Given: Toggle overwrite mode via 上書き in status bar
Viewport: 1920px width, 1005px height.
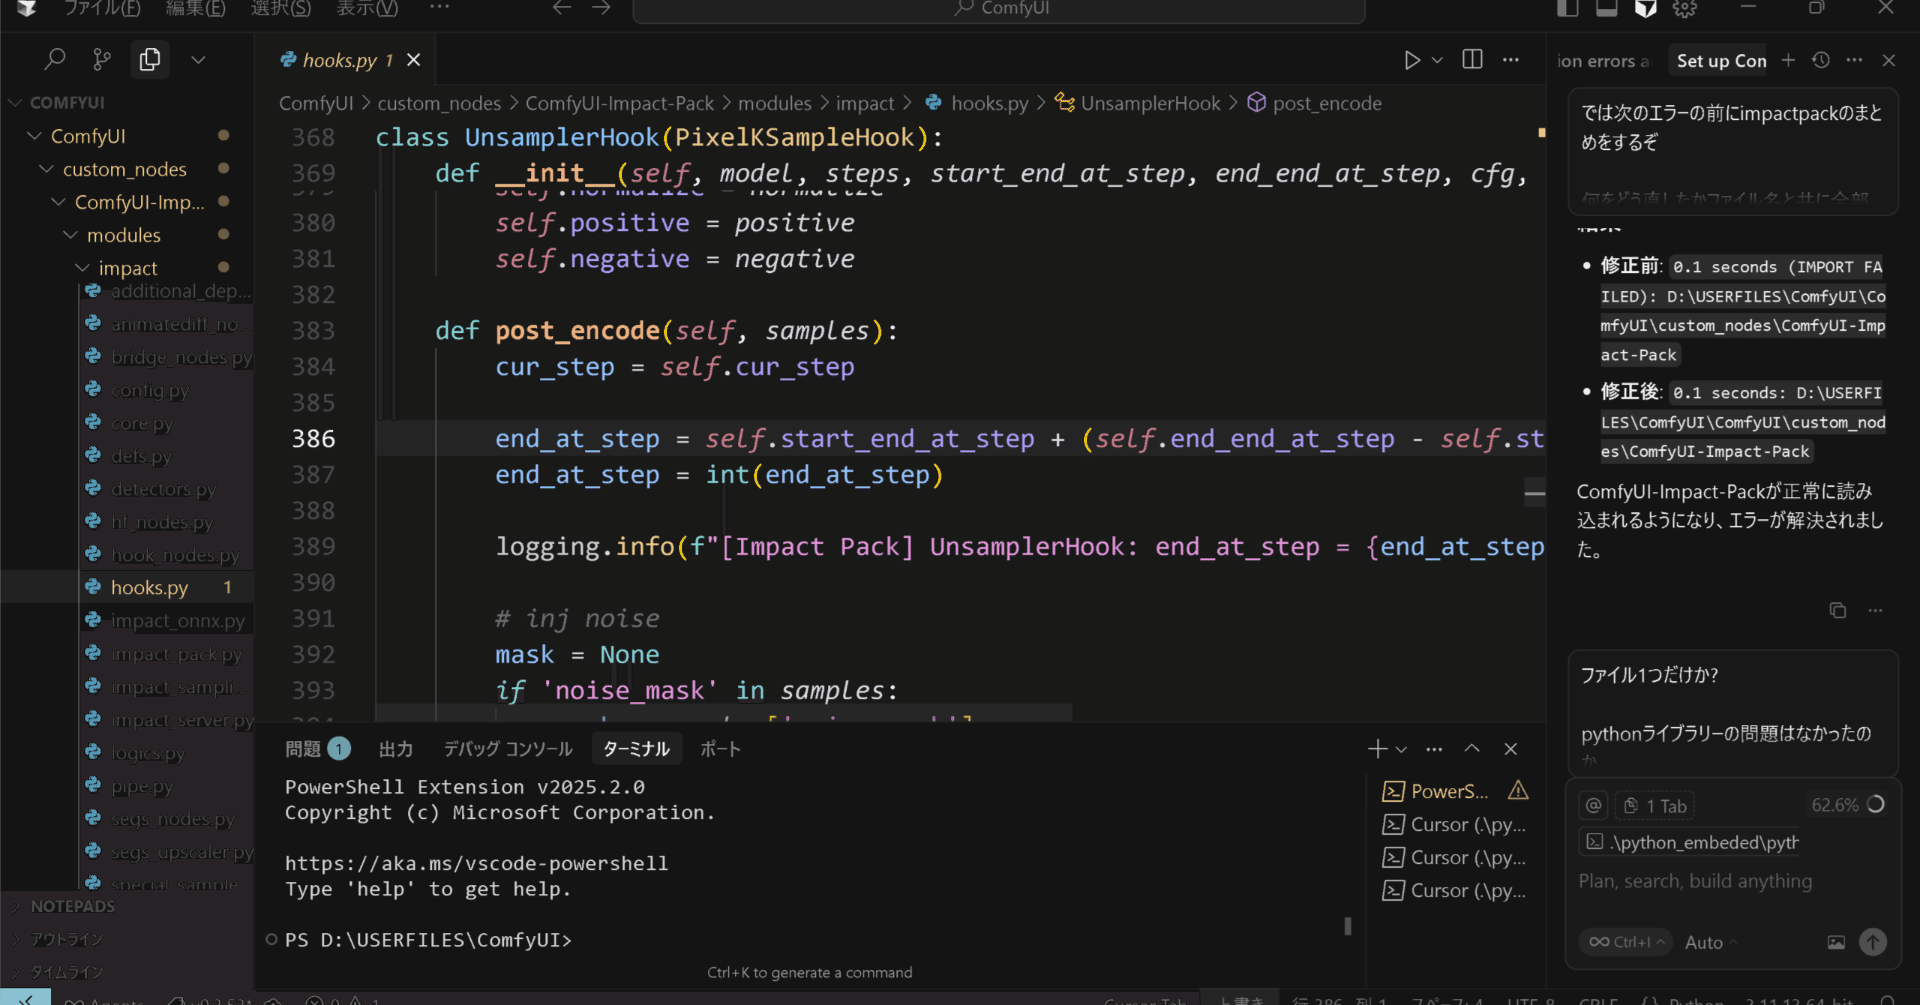Looking at the screenshot, I should tap(1239, 999).
